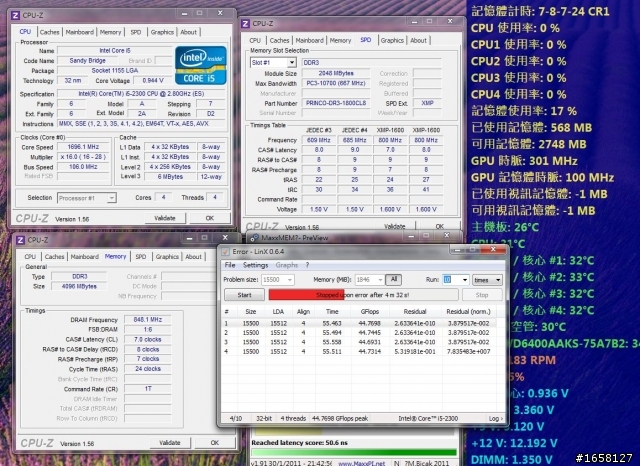Image resolution: width=640 pixels, height=466 pixels.
Task: Click the Part Number field PRINCO-DR3-1600CL8
Action: 336,103
